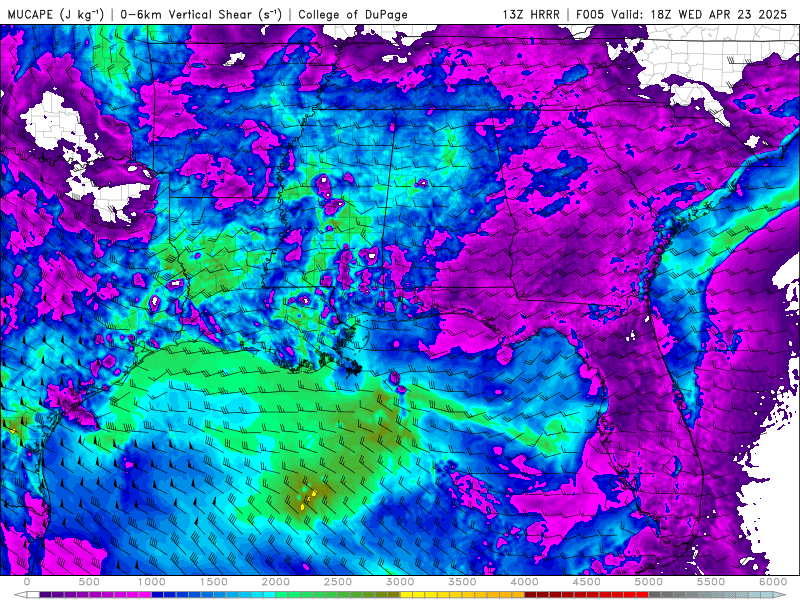Click the dark blue swatch below 1000
The width and height of the screenshot is (800, 600).
click(158, 594)
